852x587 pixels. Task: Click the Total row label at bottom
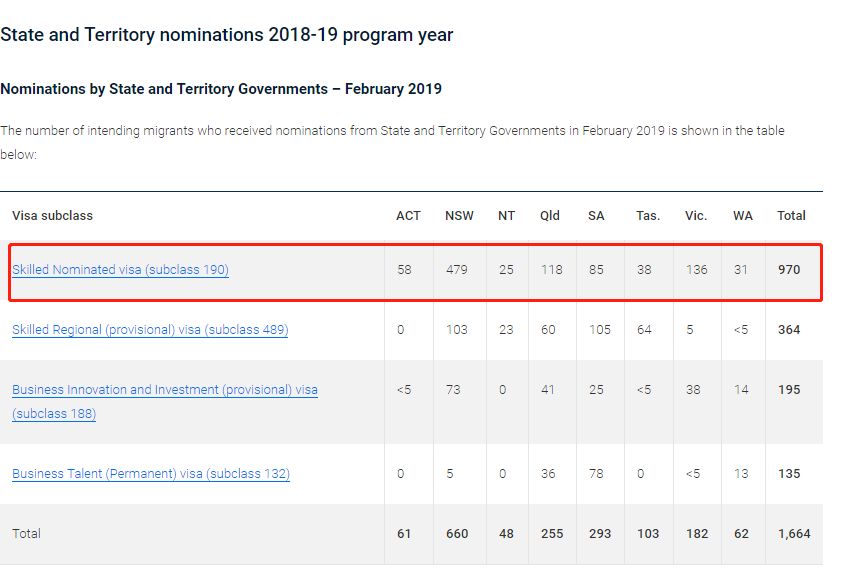(x=26, y=534)
